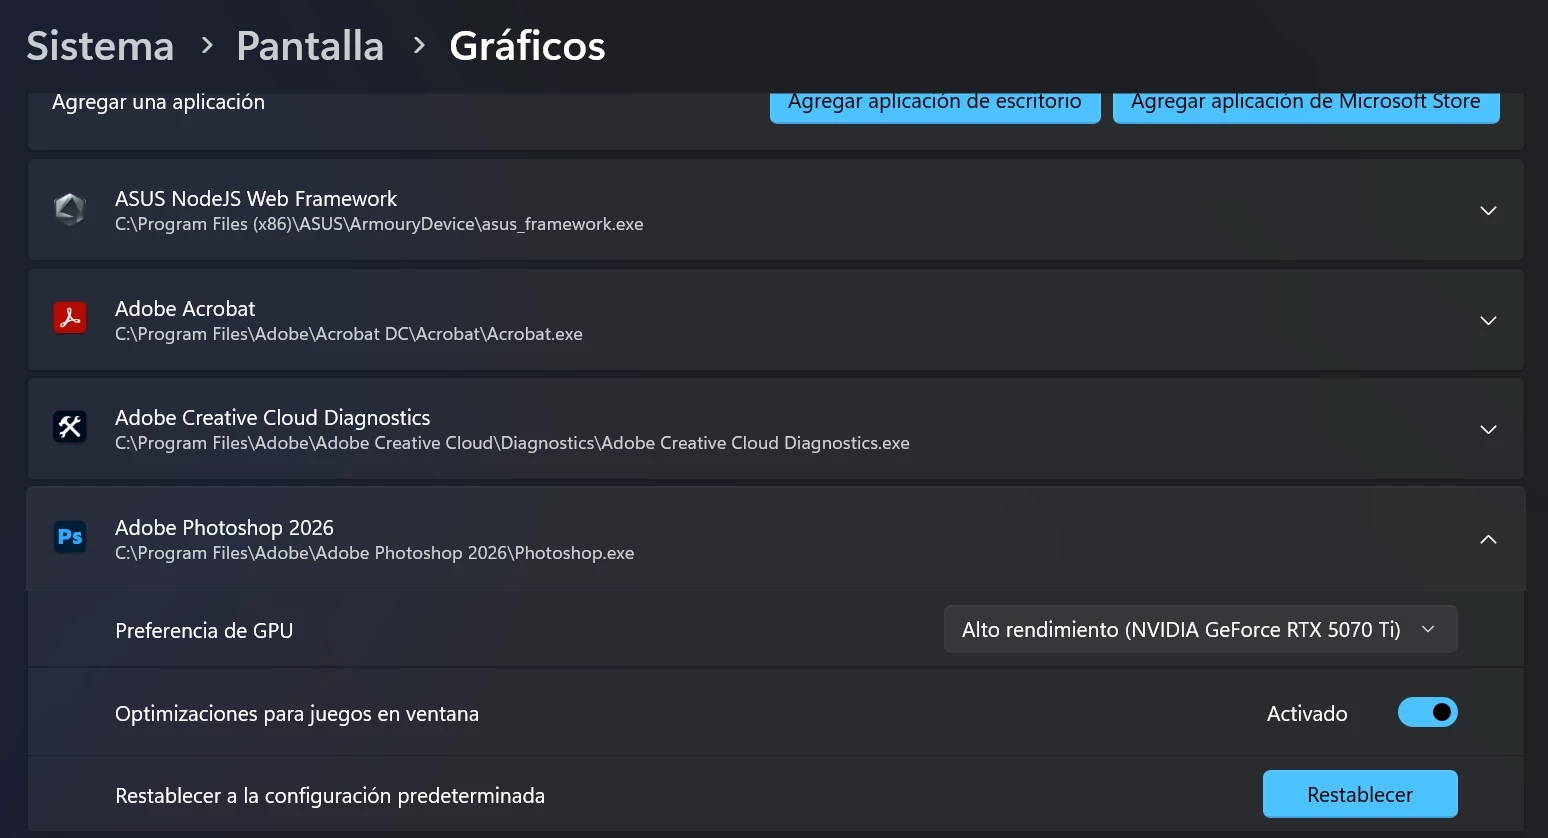Click the Adobe Acrobat title text
This screenshot has width=1548, height=838.
185,308
